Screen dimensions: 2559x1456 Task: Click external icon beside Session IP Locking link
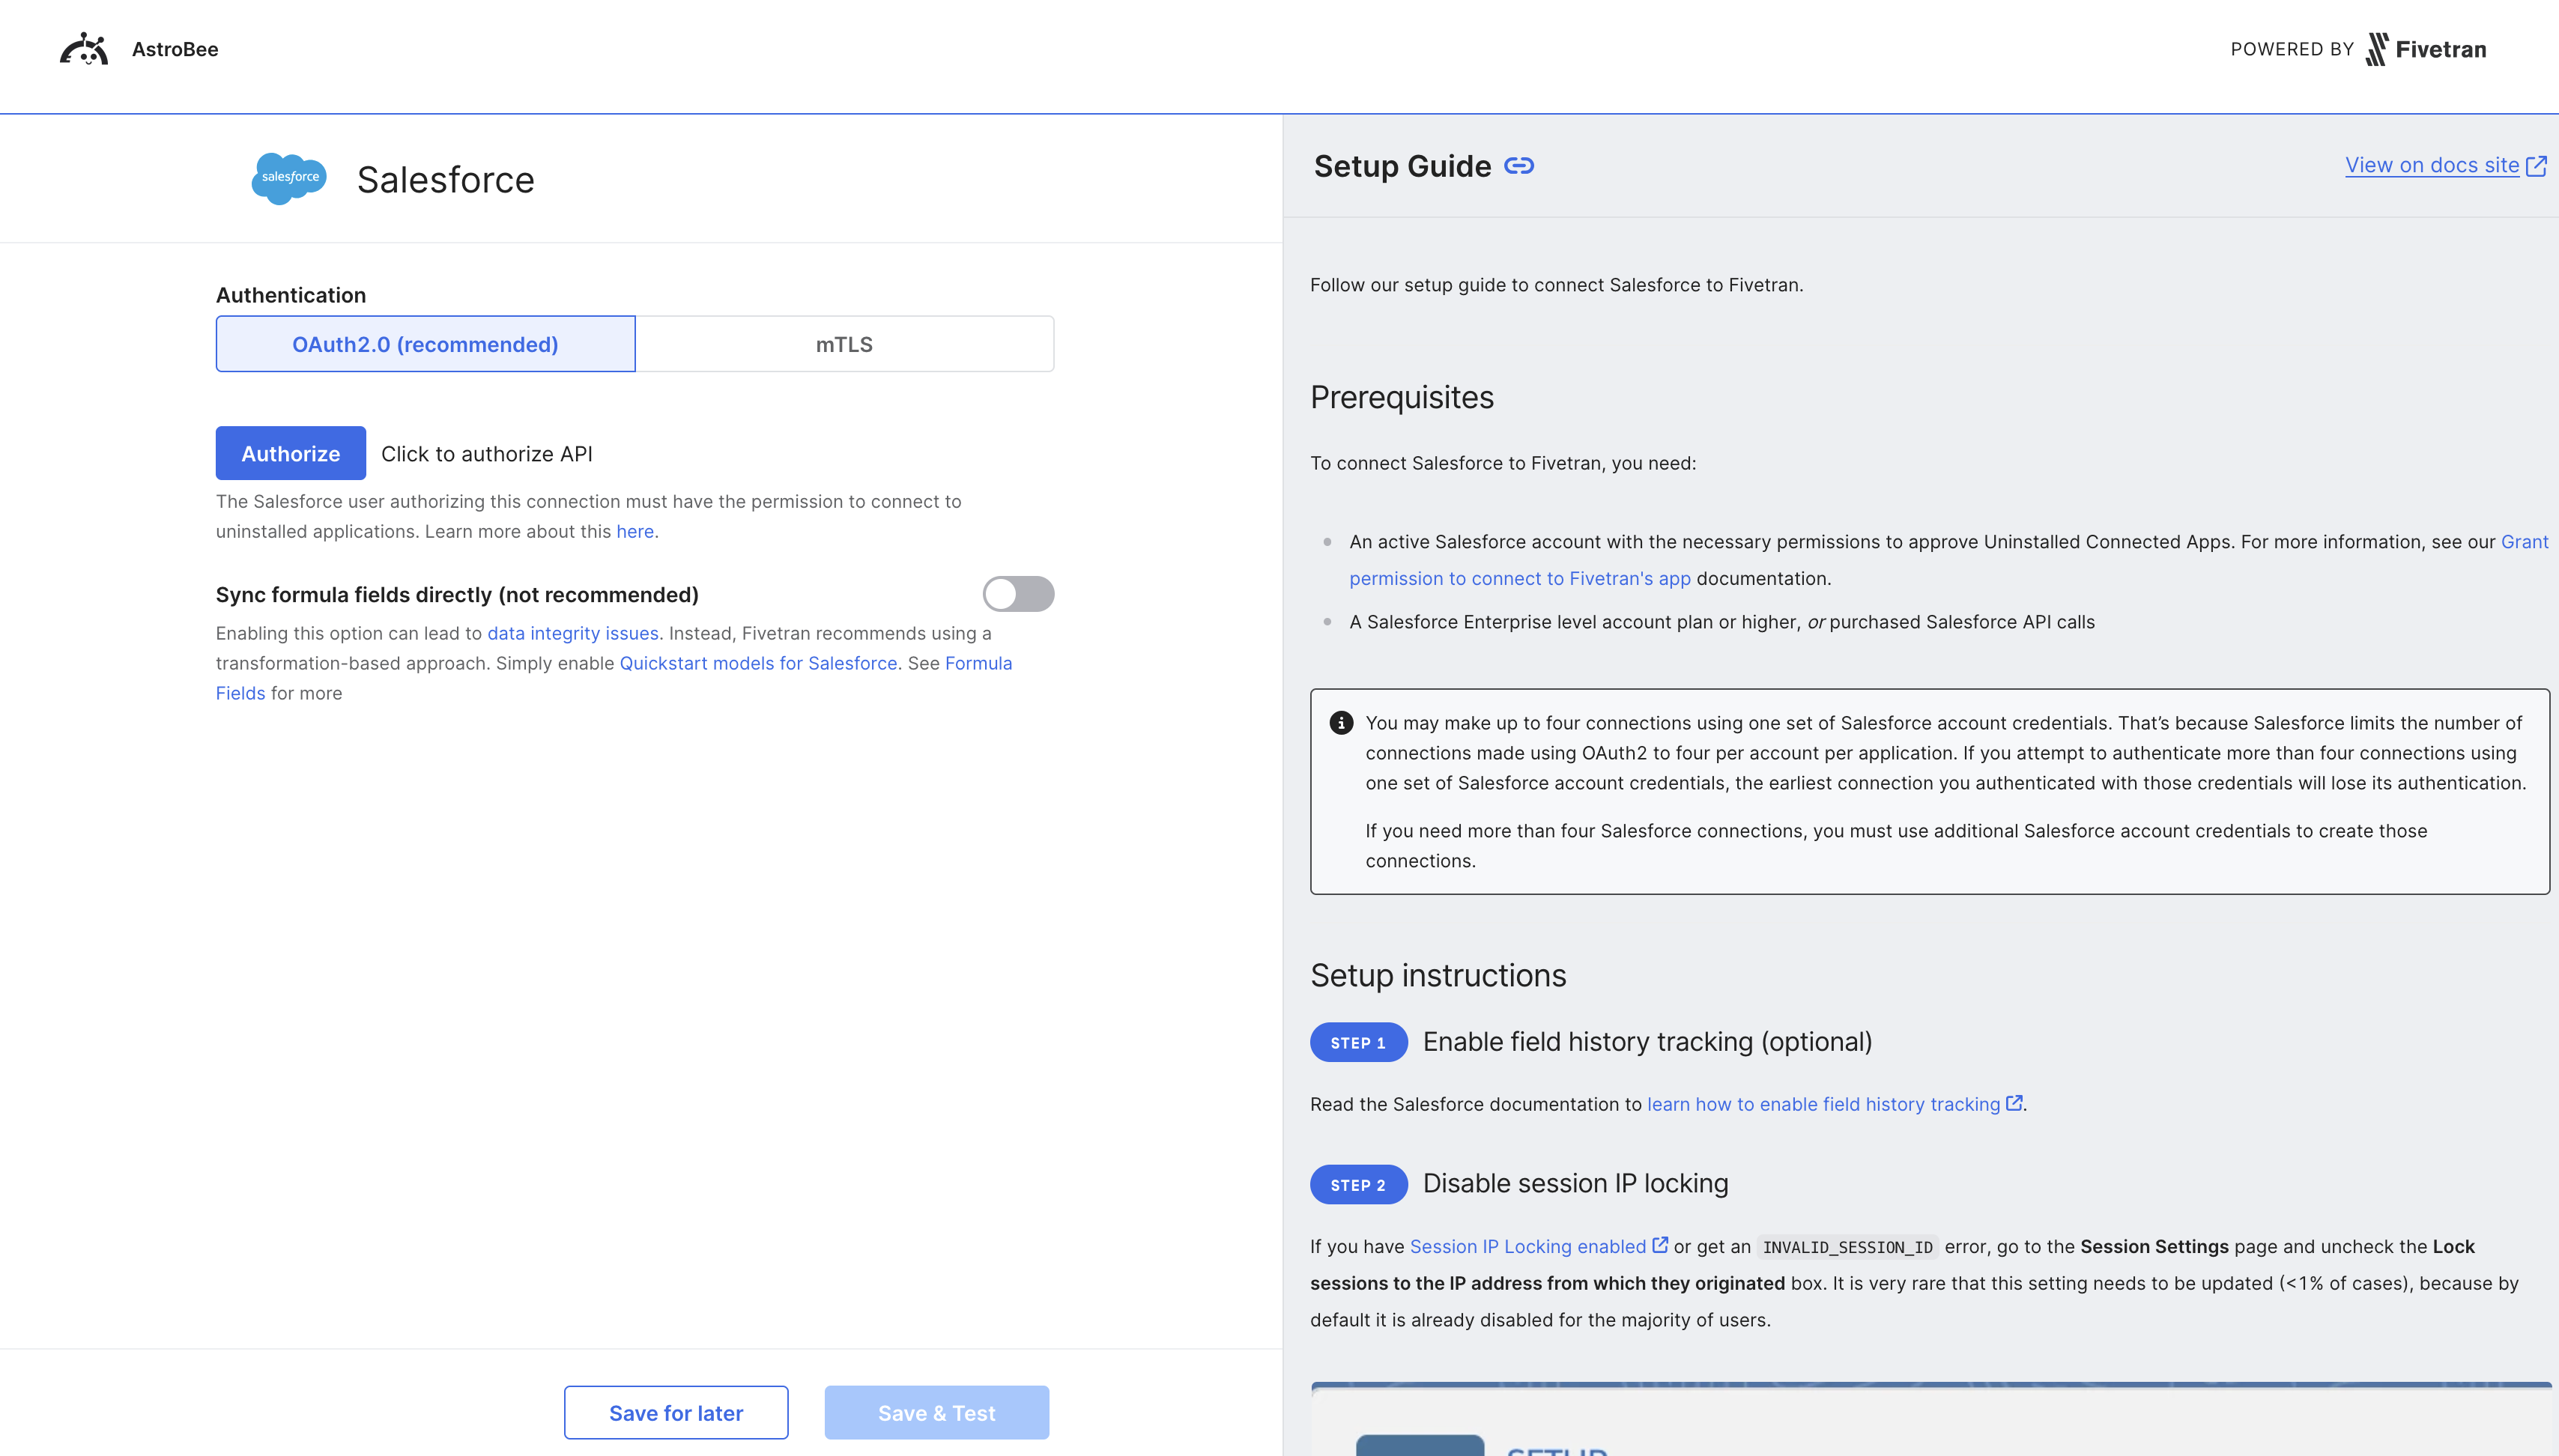[1659, 1245]
